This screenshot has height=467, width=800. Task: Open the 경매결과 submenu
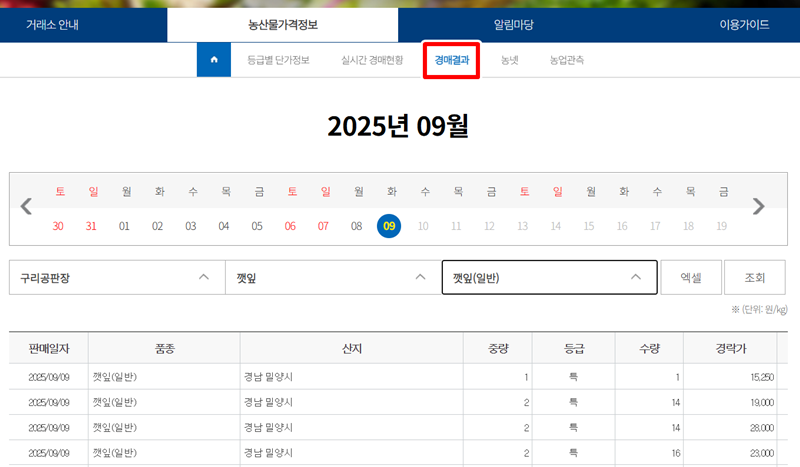point(452,60)
